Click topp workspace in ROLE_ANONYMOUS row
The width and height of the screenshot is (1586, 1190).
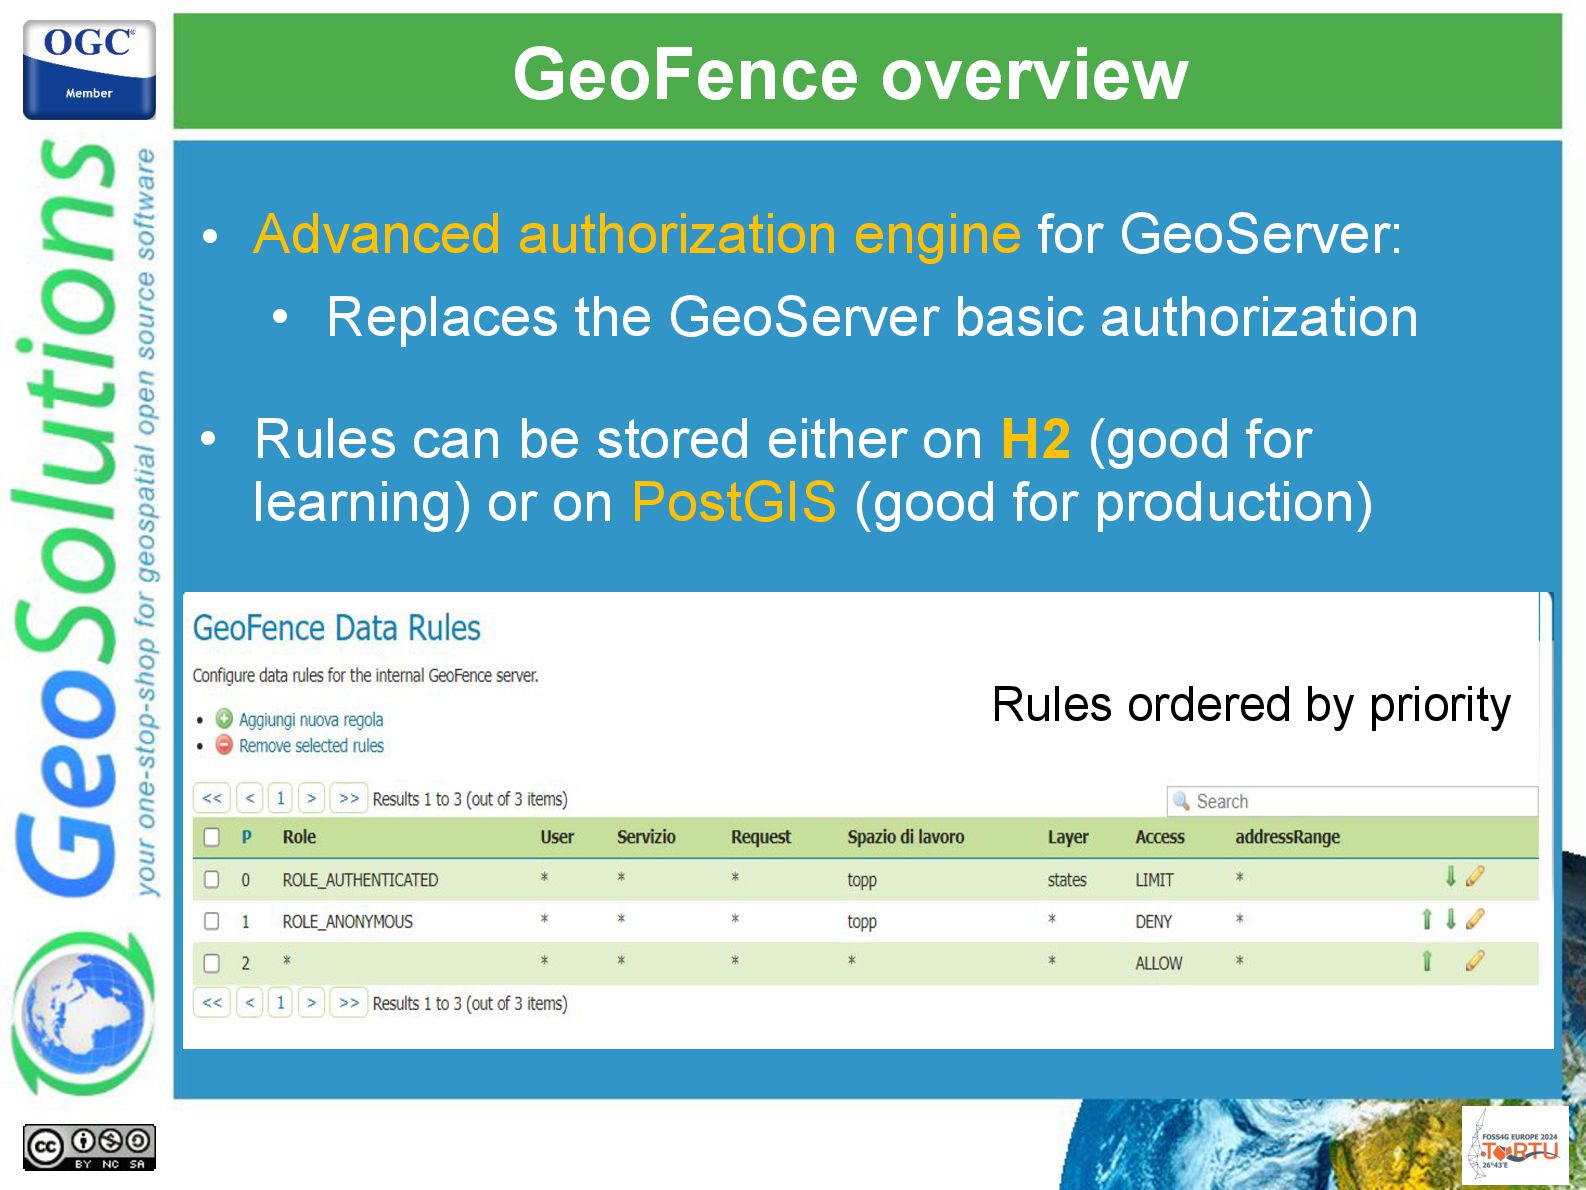pyautogui.click(x=862, y=923)
